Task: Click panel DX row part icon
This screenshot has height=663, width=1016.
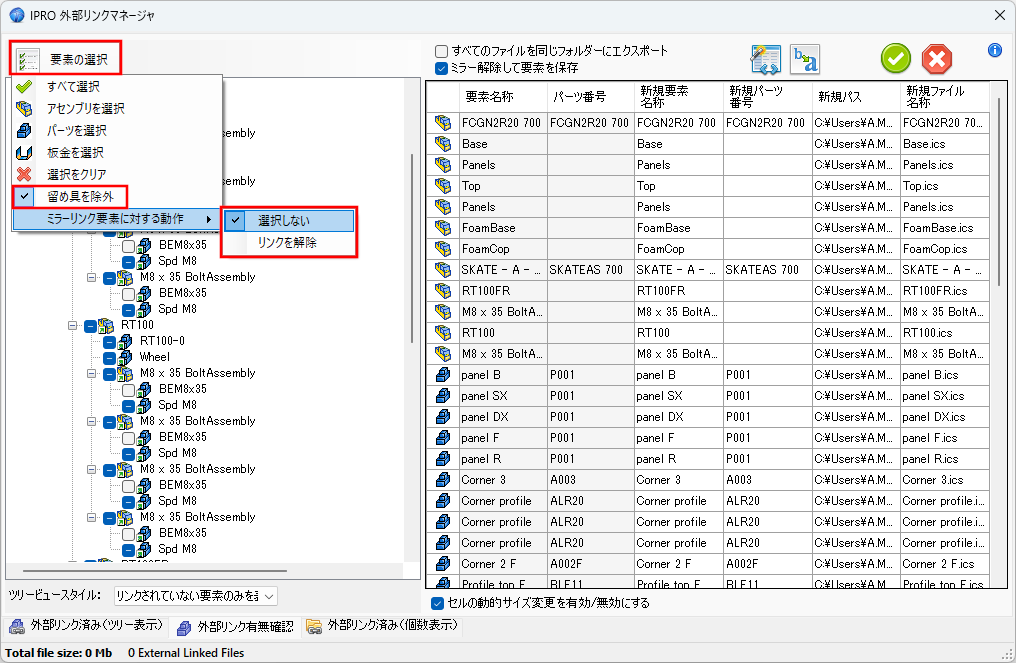Action: 443,417
